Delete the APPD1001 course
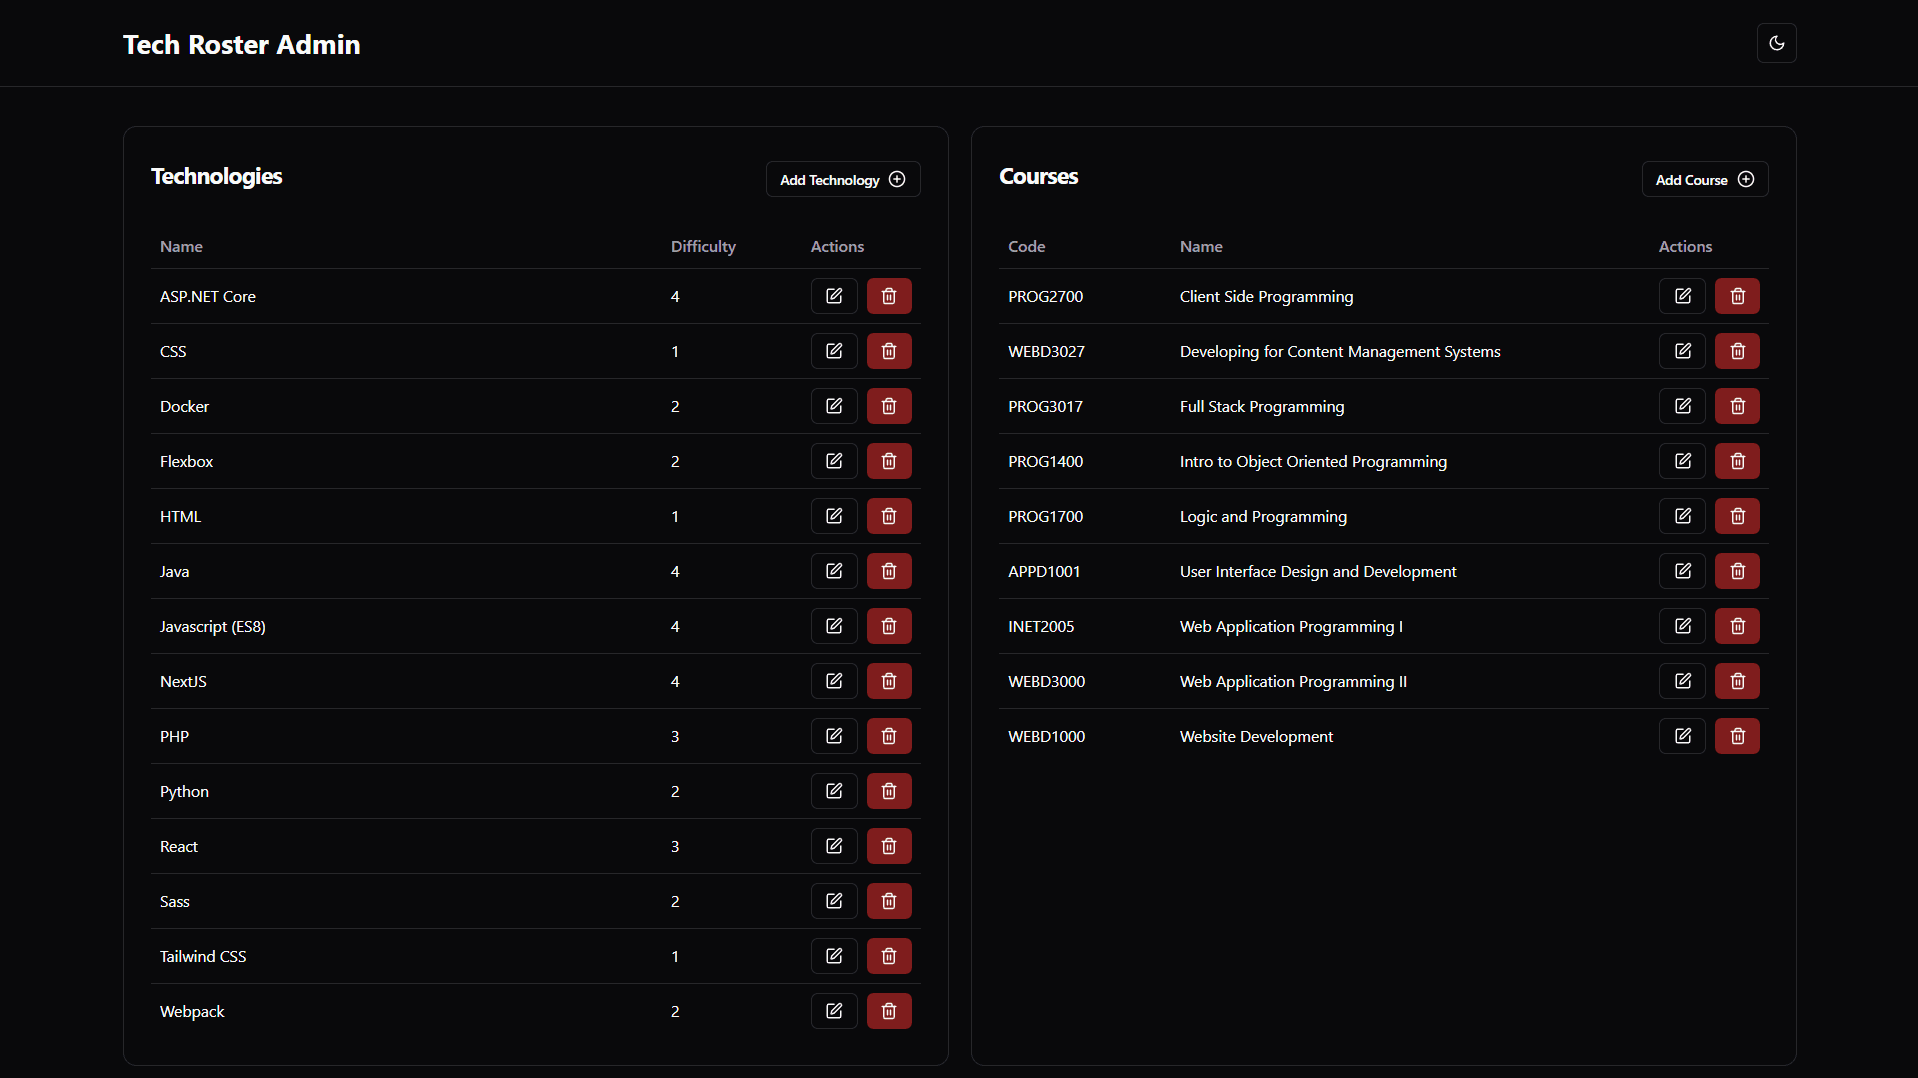 [1737, 571]
